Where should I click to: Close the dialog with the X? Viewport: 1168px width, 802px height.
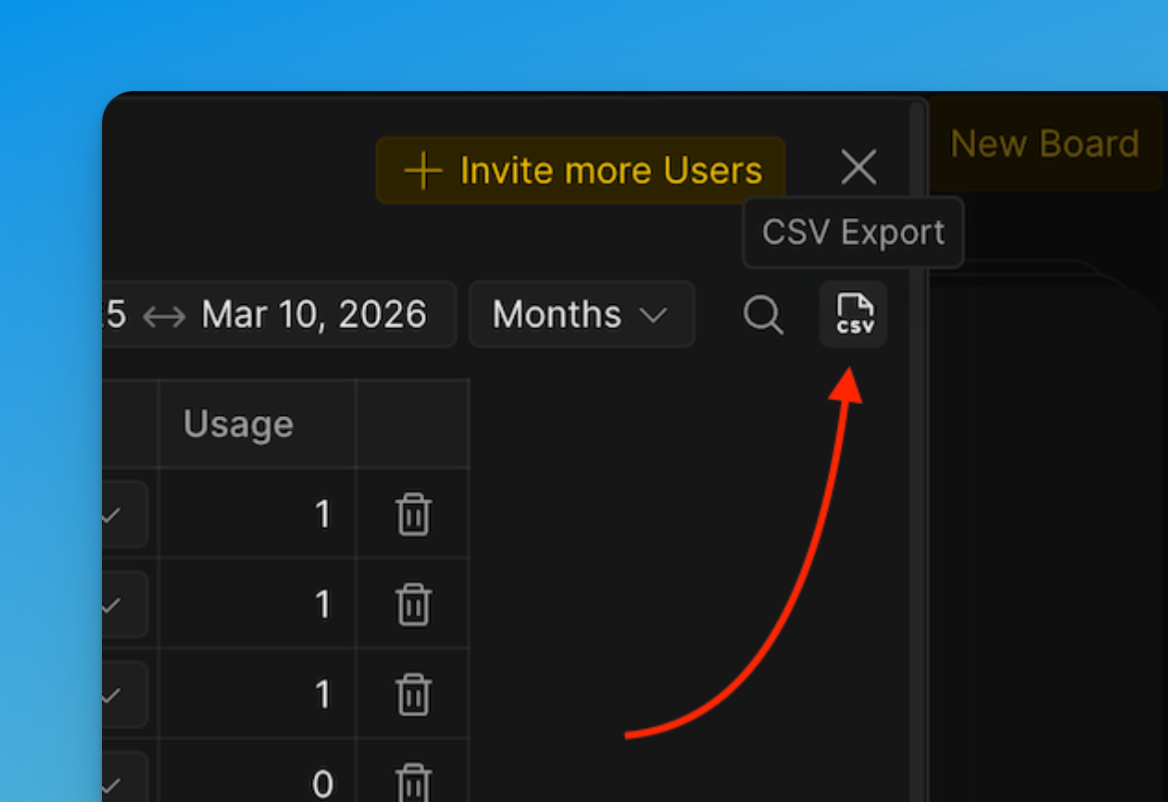pyautogui.click(x=858, y=167)
